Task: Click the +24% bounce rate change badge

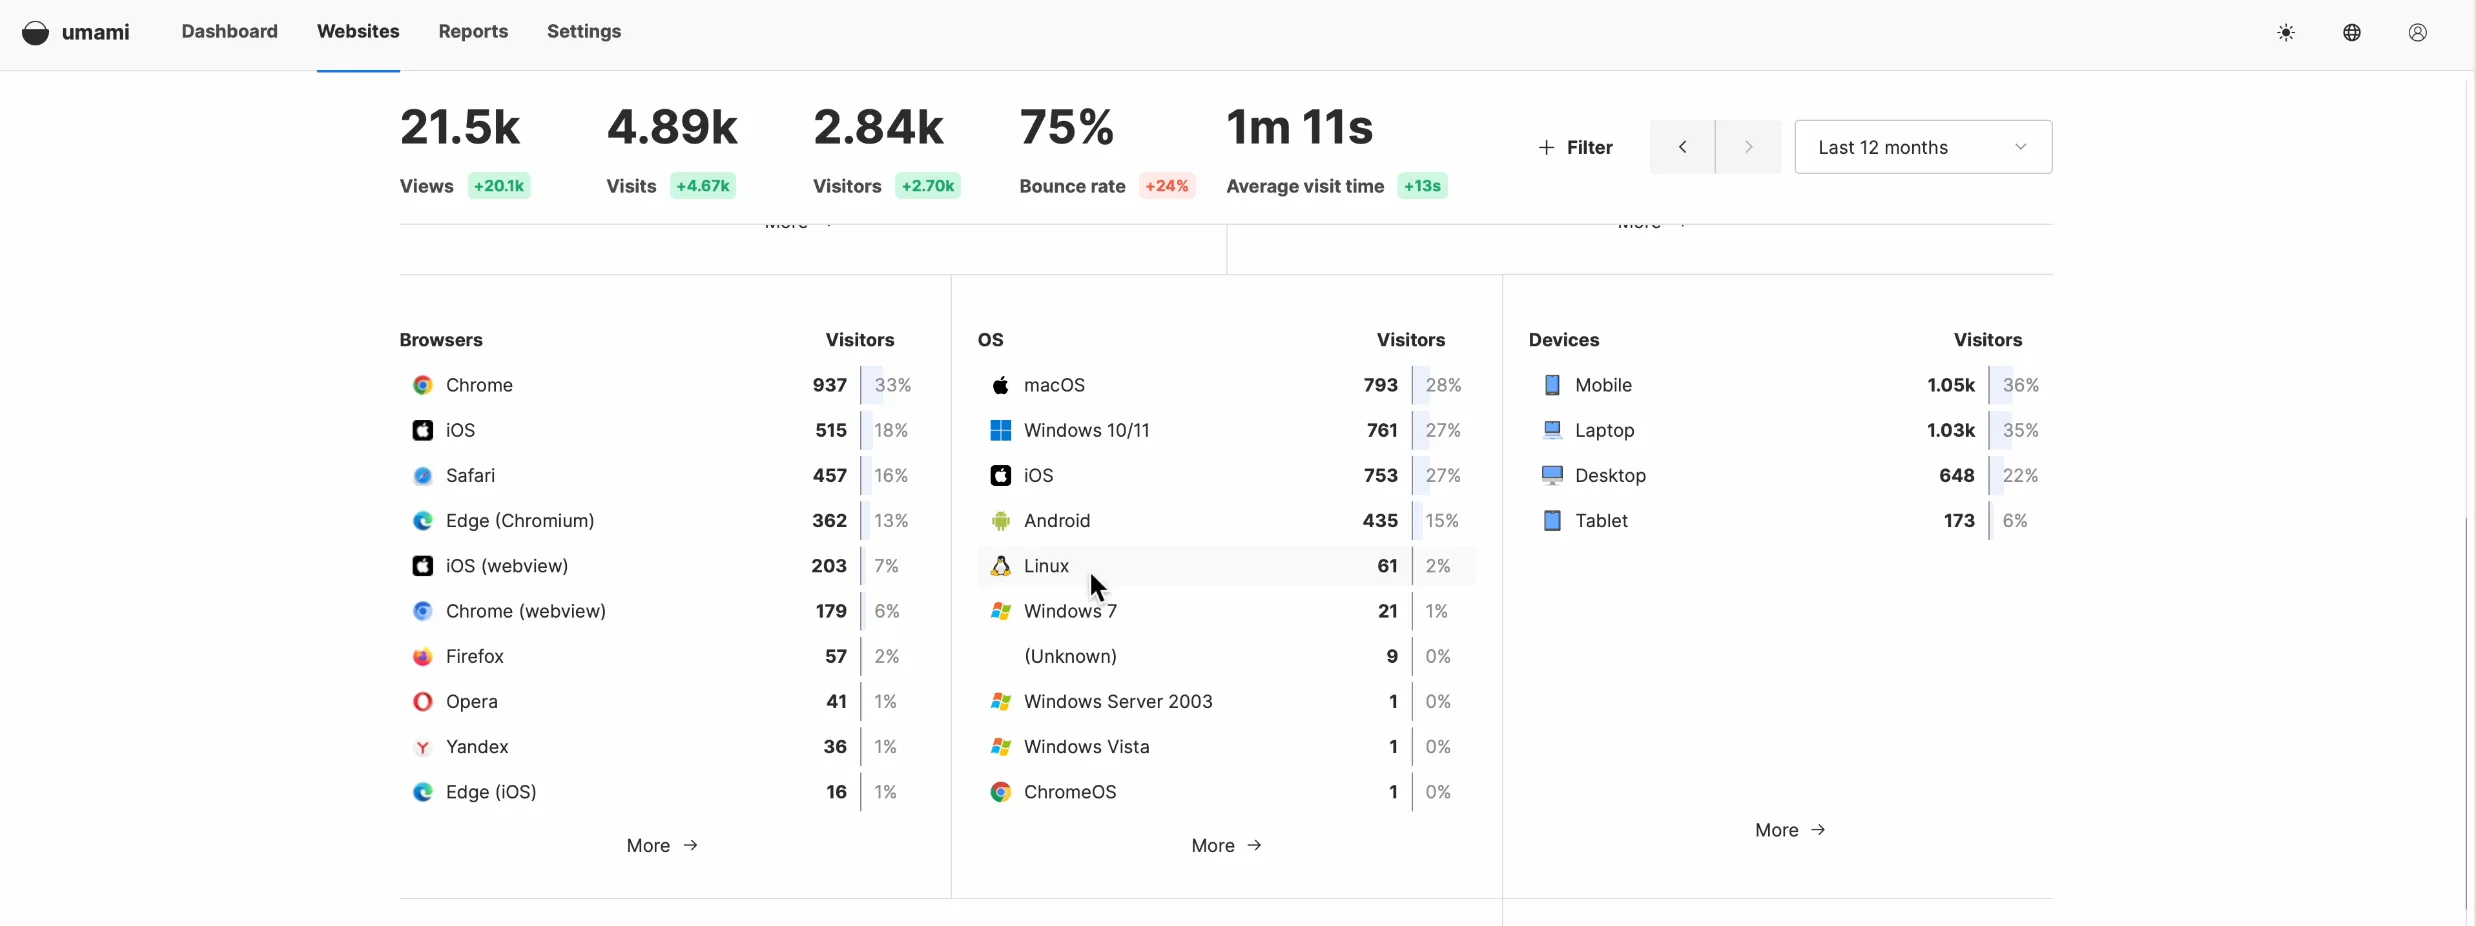Action: (1166, 186)
